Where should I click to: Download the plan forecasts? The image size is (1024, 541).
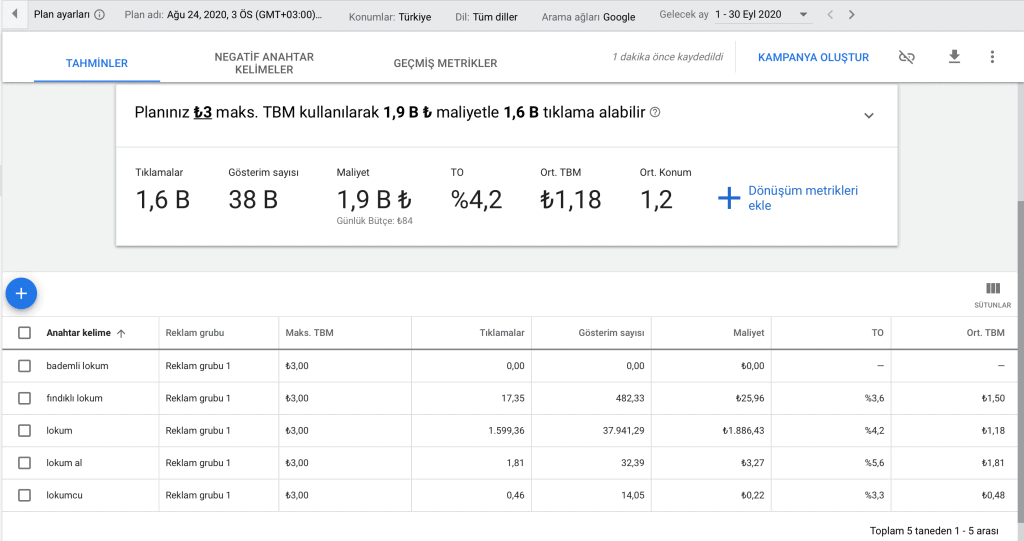point(954,57)
